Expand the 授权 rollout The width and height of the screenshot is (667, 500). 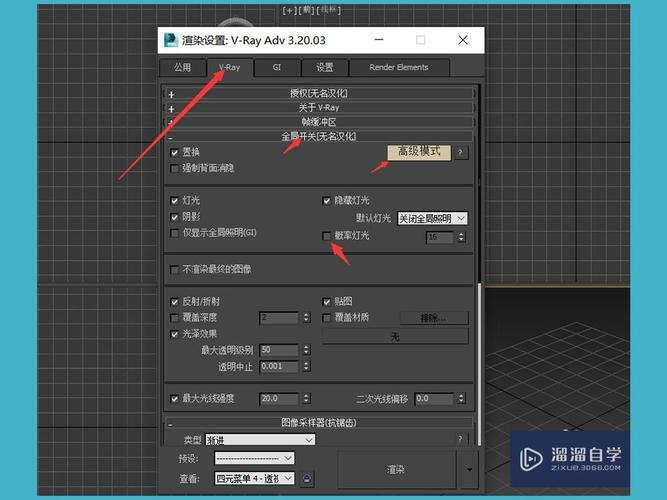click(x=319, y=93)
